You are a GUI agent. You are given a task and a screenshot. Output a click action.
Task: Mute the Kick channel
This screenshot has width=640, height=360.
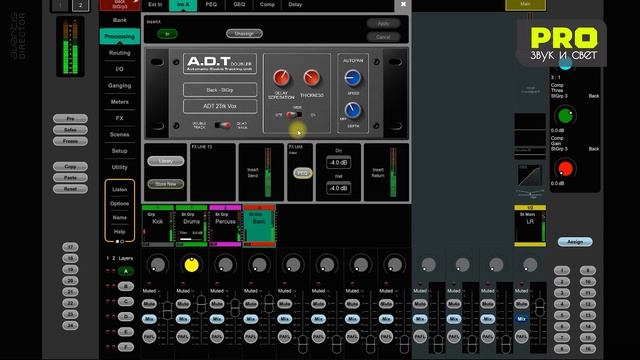coord(149,304)
